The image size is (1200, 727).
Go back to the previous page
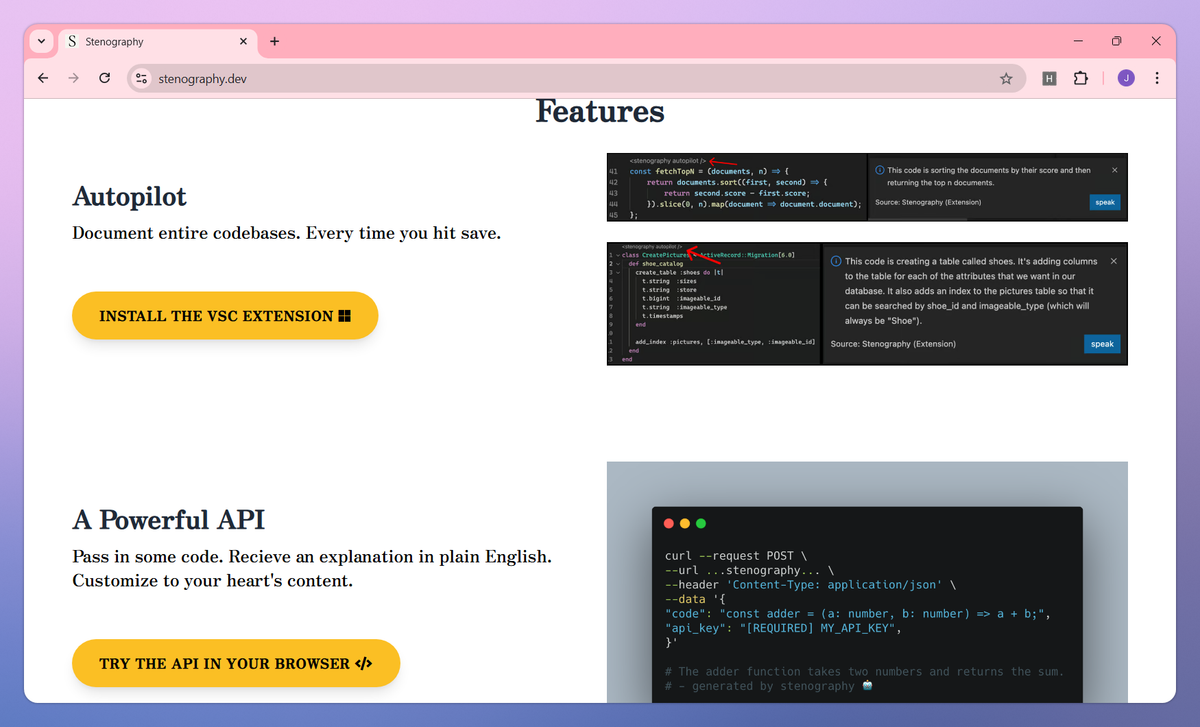[x=42, y=78]
